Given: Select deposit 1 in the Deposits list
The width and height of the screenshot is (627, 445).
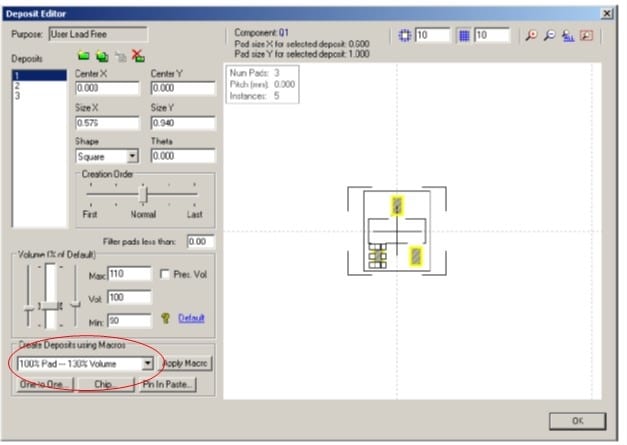Looking at the screenshot, I should [40, 75].
